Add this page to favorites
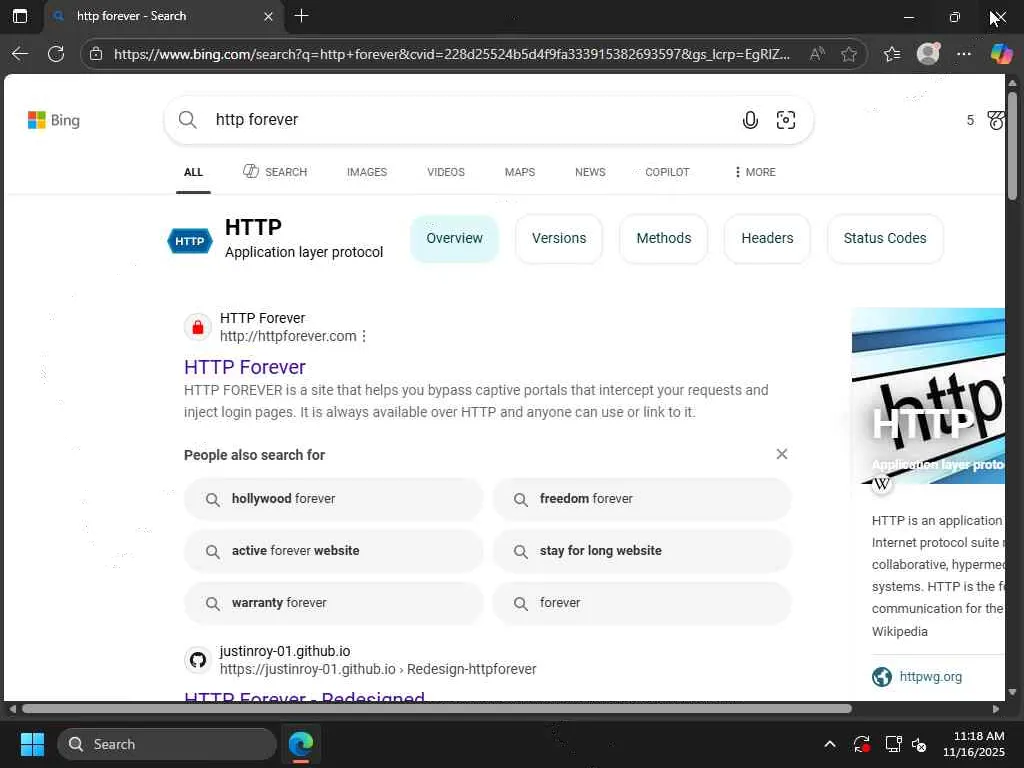 848,54
